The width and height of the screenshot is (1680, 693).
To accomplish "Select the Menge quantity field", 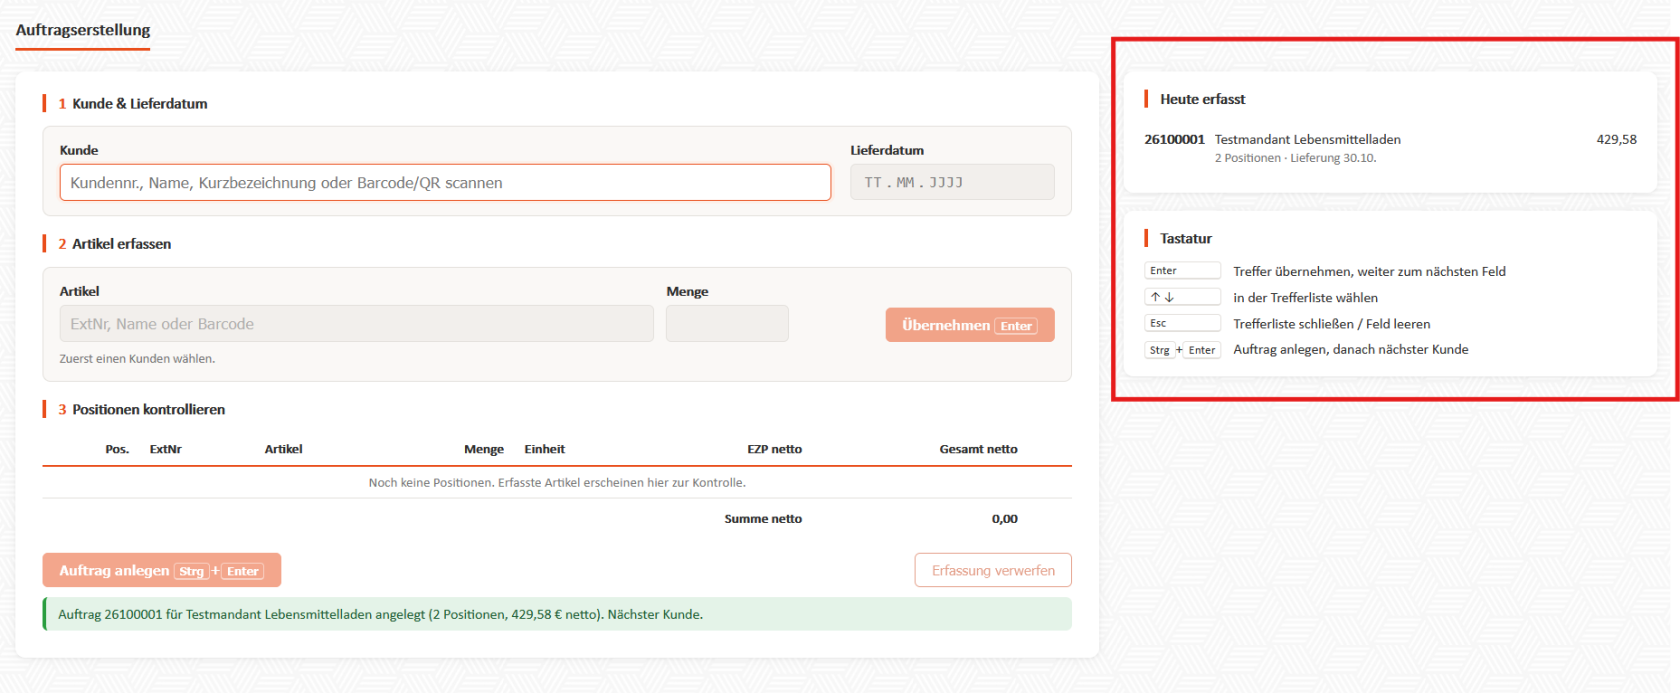I will click(727, 324).
